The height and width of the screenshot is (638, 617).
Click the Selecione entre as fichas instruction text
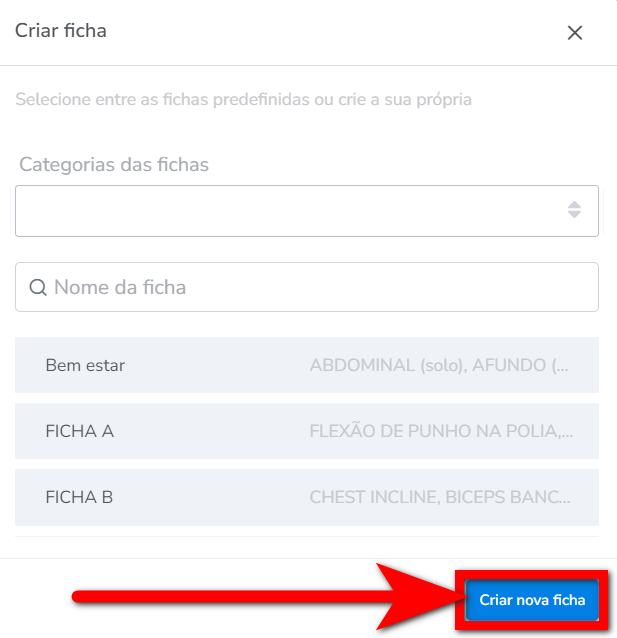(x=243, y=100)
